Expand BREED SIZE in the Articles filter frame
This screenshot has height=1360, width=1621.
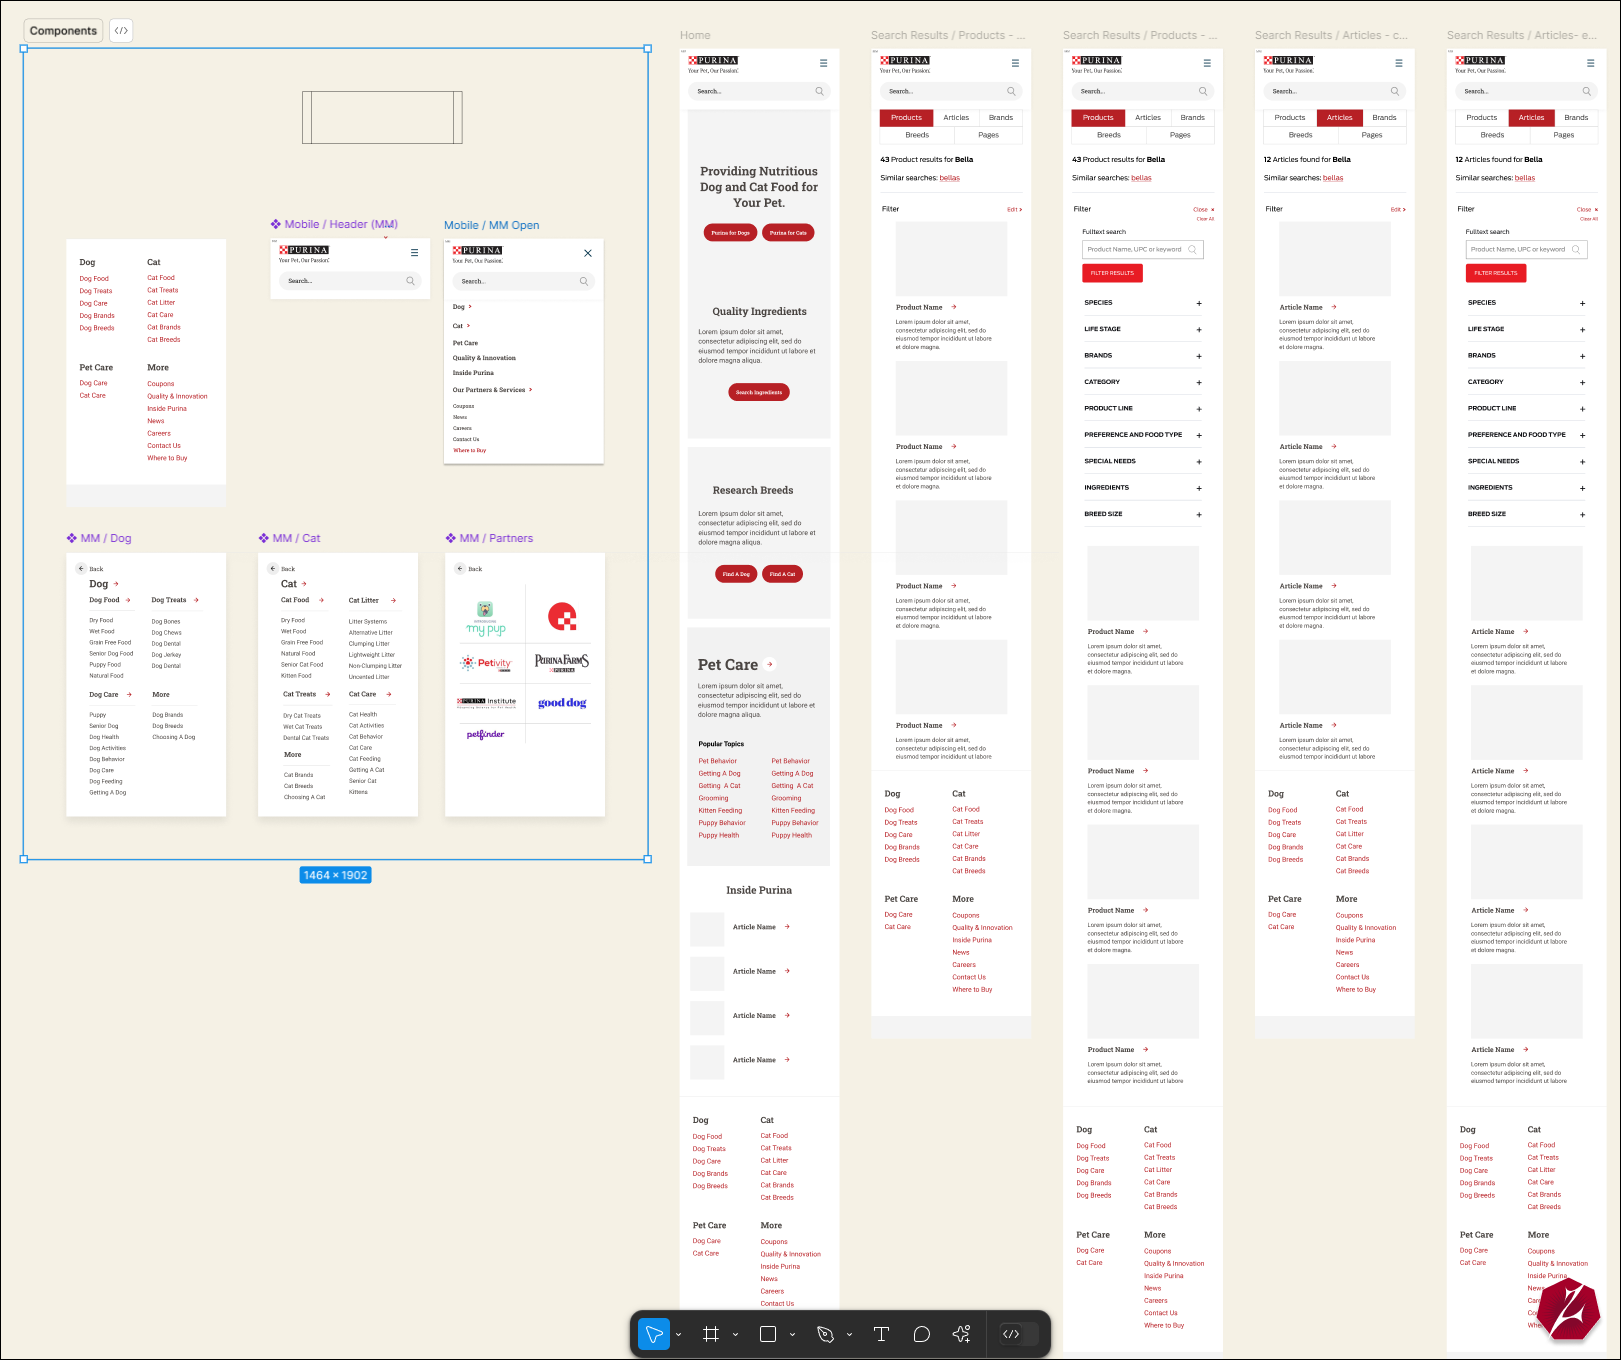(1582, 515)
